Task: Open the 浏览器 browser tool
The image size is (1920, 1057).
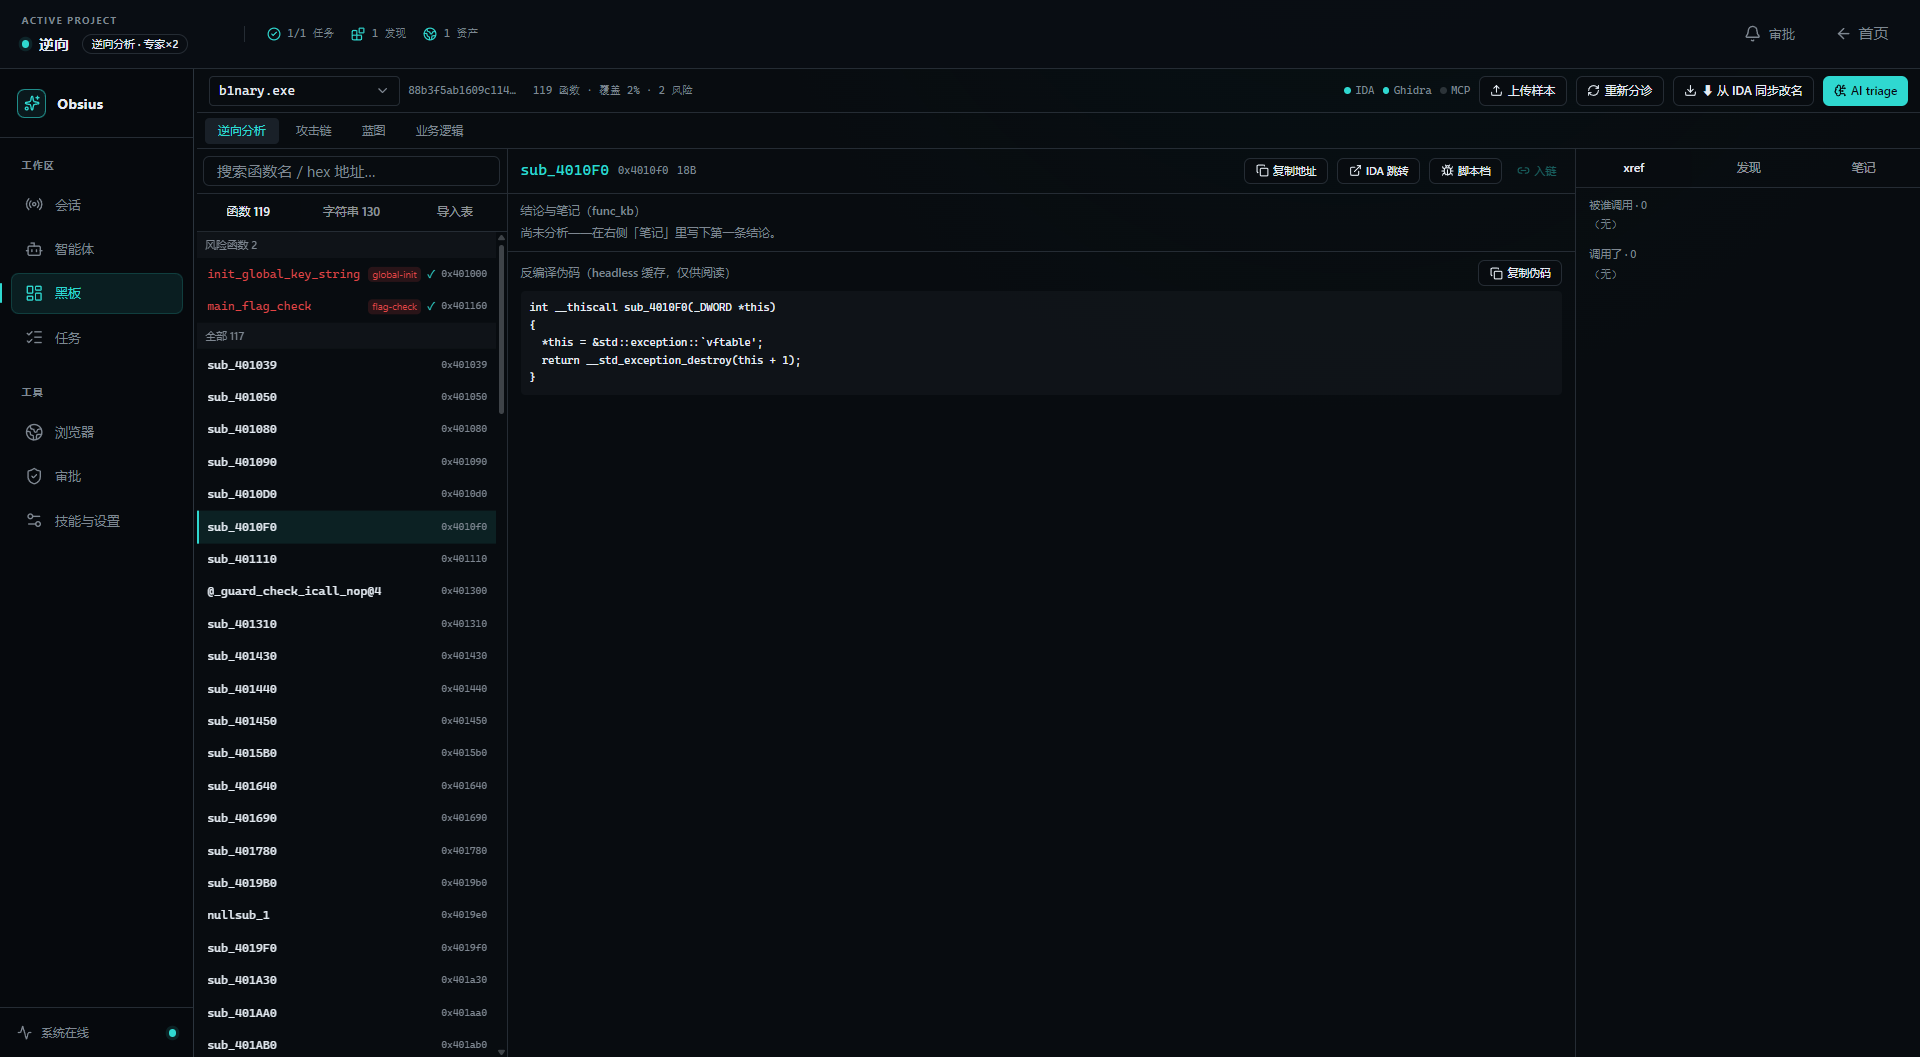Action: pos(96,432)
